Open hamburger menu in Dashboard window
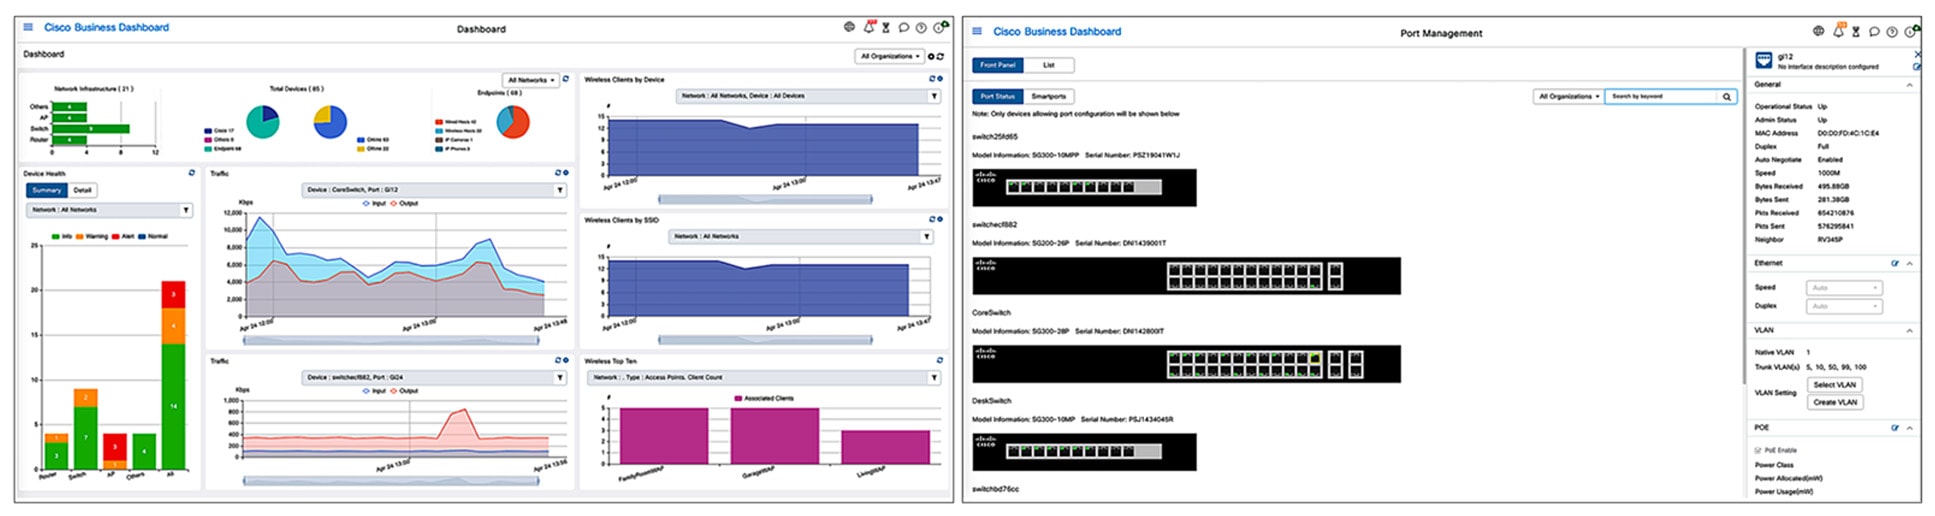 pyautogui.click(x=28, y=27)
